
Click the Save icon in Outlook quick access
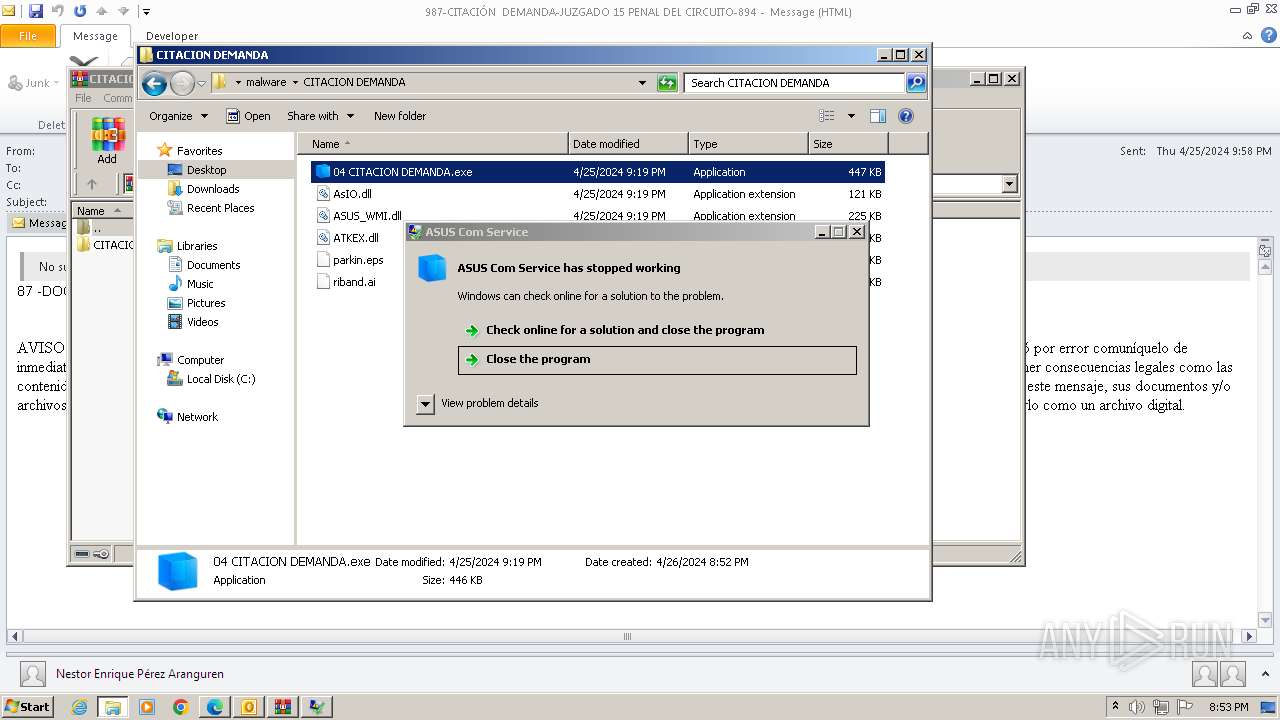coord(36,11)
